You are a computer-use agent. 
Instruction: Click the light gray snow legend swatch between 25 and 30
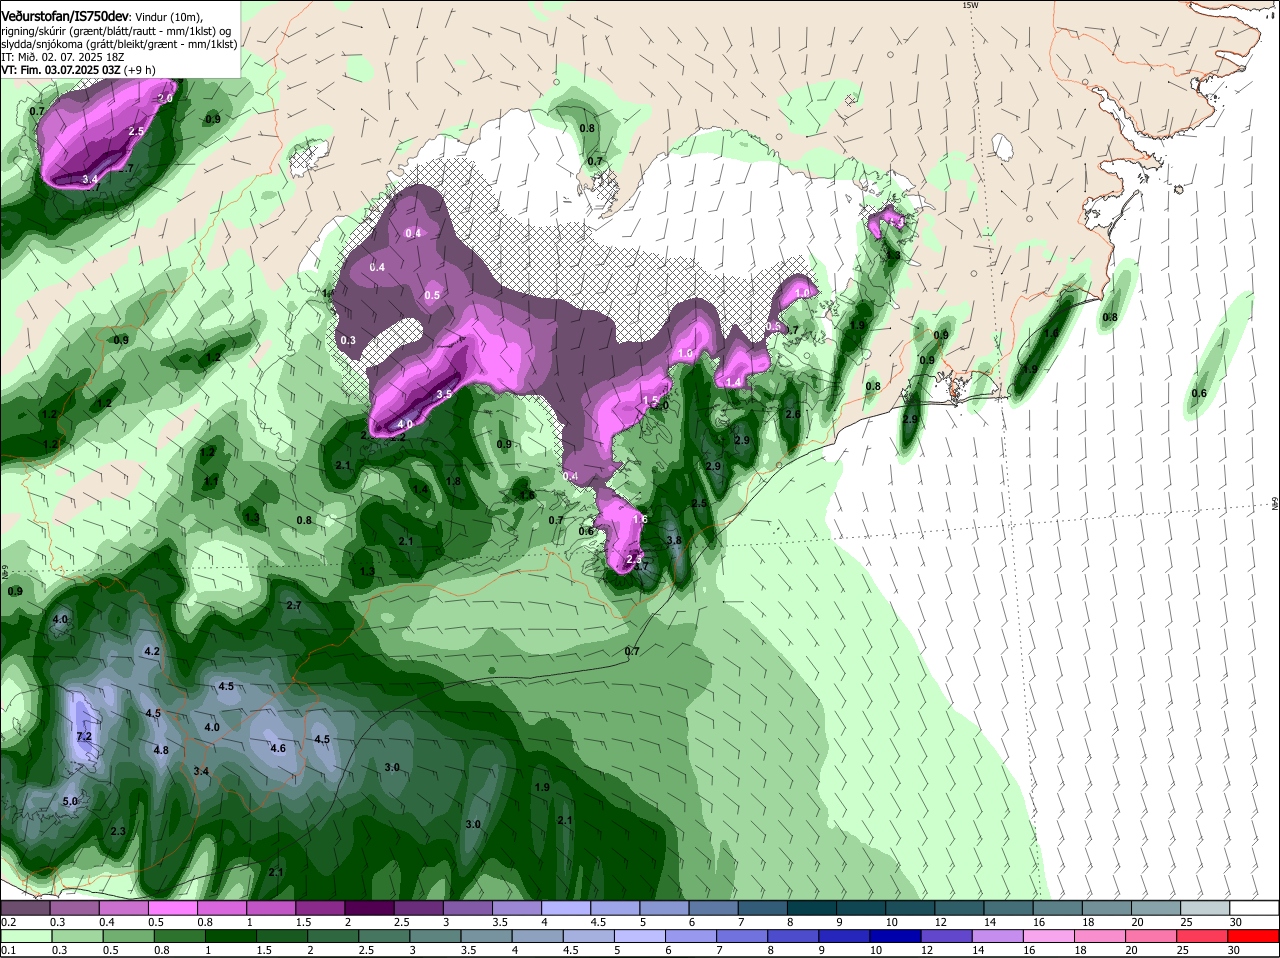coord(1205,907)
